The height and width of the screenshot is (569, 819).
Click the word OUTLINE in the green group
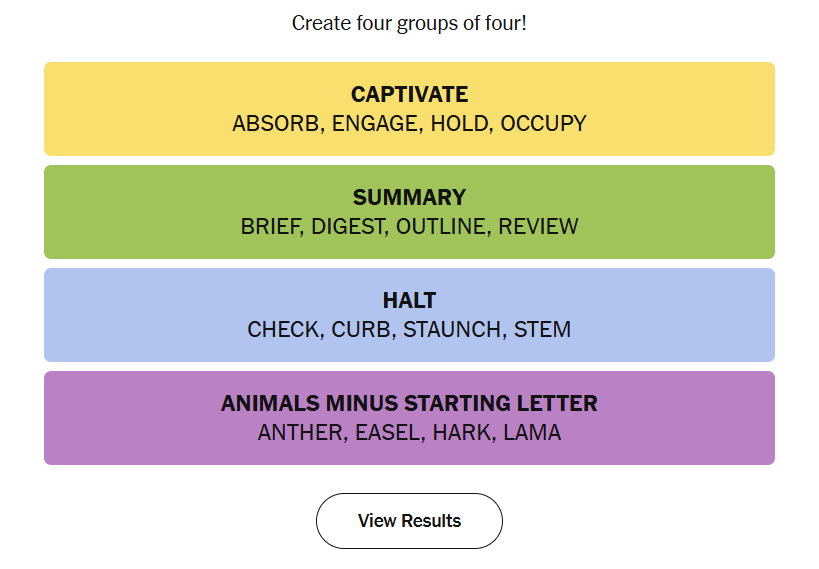441,227
